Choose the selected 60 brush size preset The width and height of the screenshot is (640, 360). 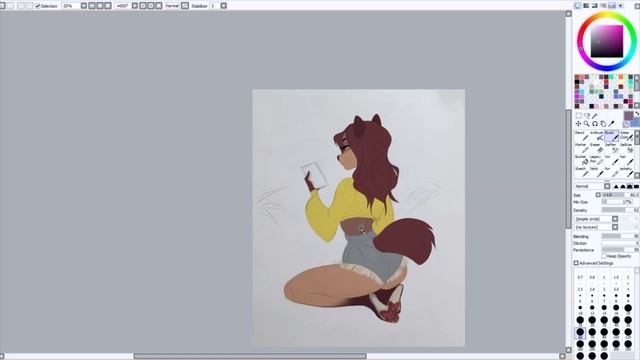click(580, 333)
